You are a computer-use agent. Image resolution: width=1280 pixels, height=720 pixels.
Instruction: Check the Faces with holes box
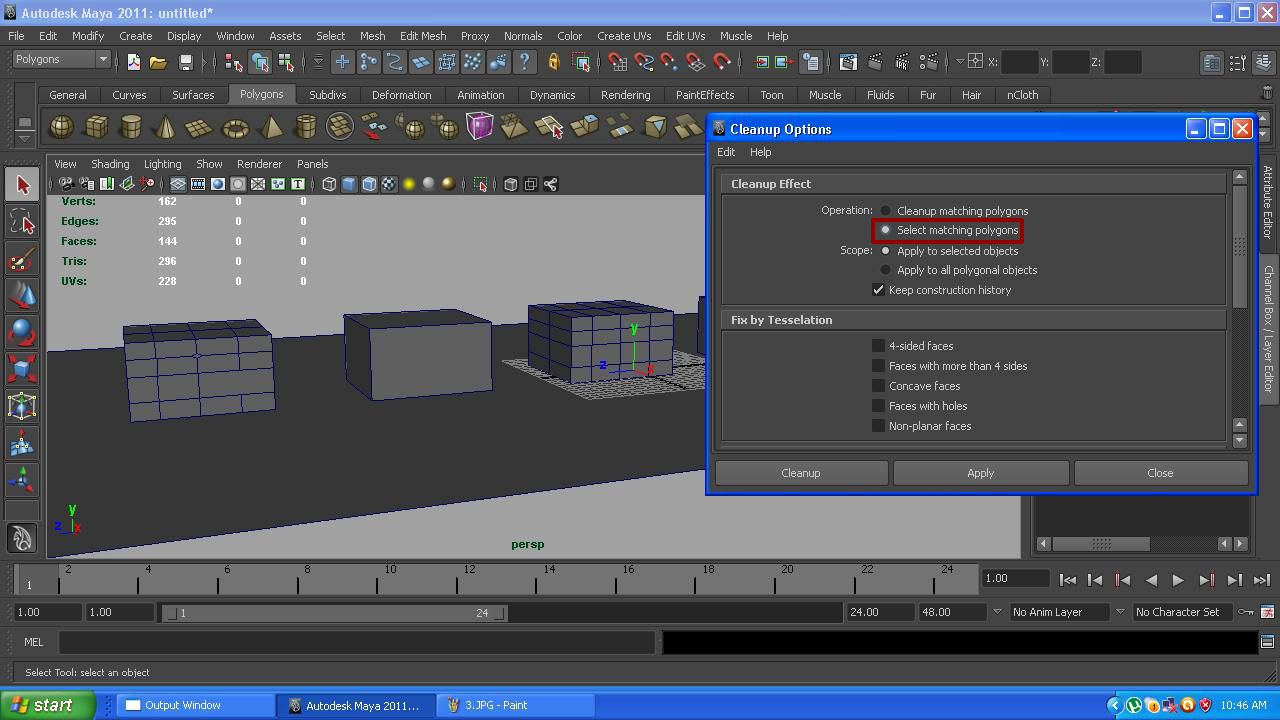pyautogui.click(x=878, y=406)
